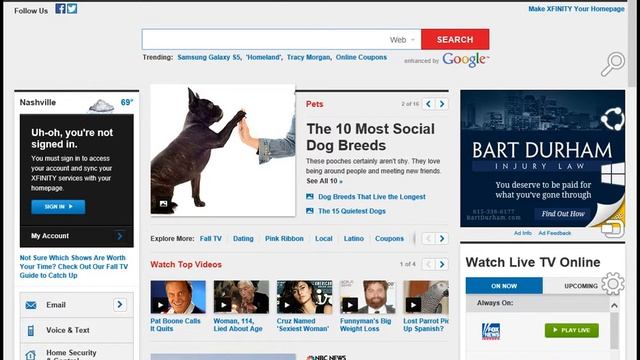Click the share charm icon

pos(613,119)
